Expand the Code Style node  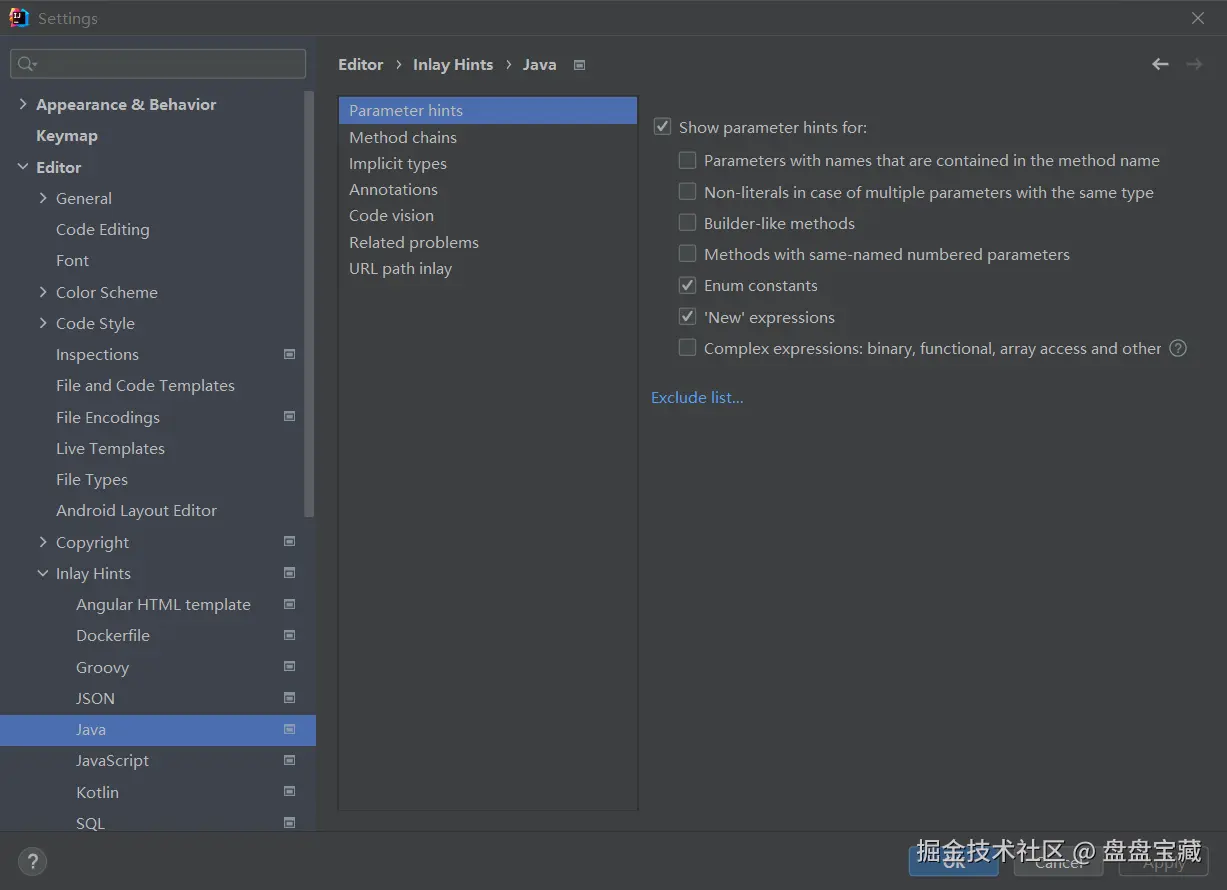(x=43, y=323)
